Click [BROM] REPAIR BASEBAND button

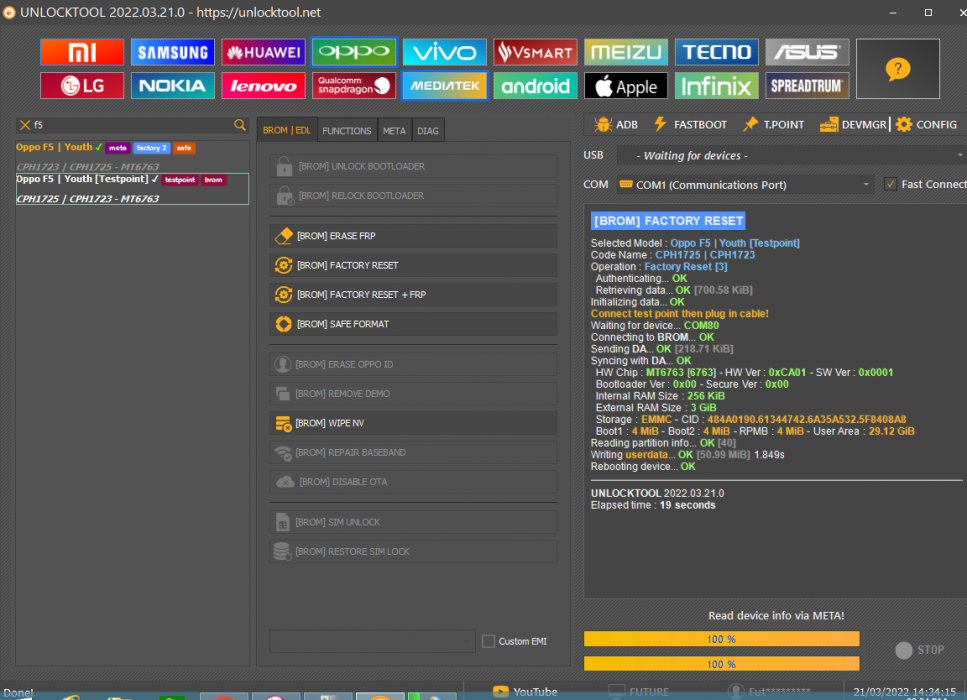tap(413, 453)
